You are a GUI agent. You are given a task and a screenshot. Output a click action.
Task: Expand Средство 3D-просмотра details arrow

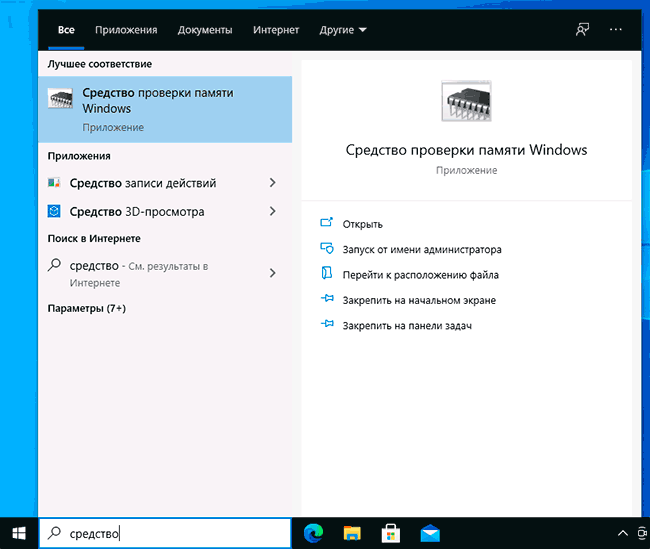(272, 211)
